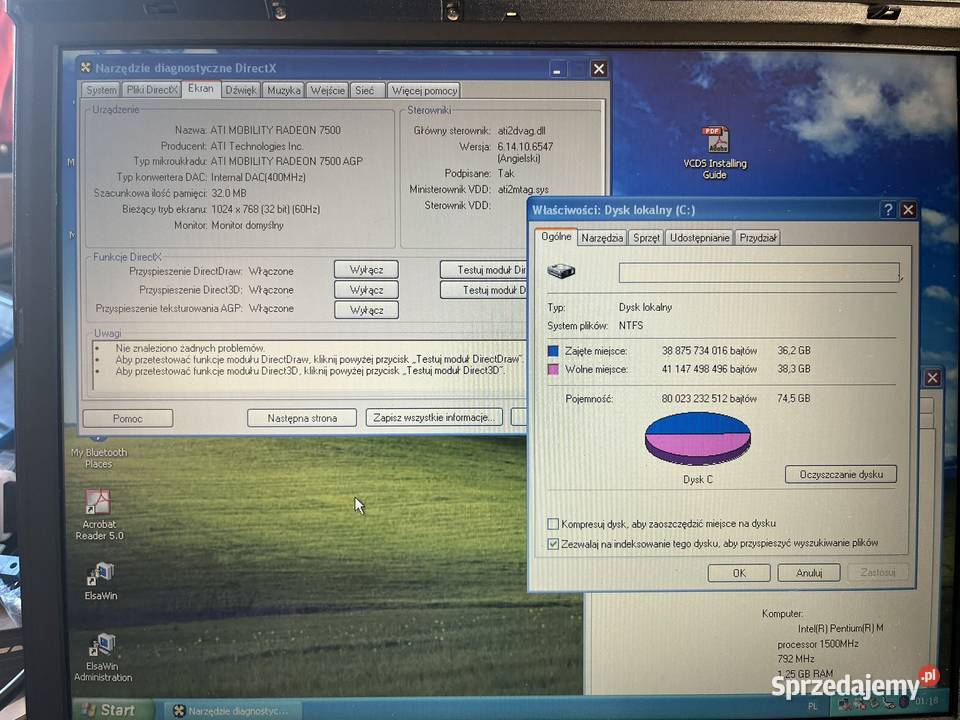Open the Więcej pomocy tab
This screenshot has height=720, width=960.
(424, 91)
